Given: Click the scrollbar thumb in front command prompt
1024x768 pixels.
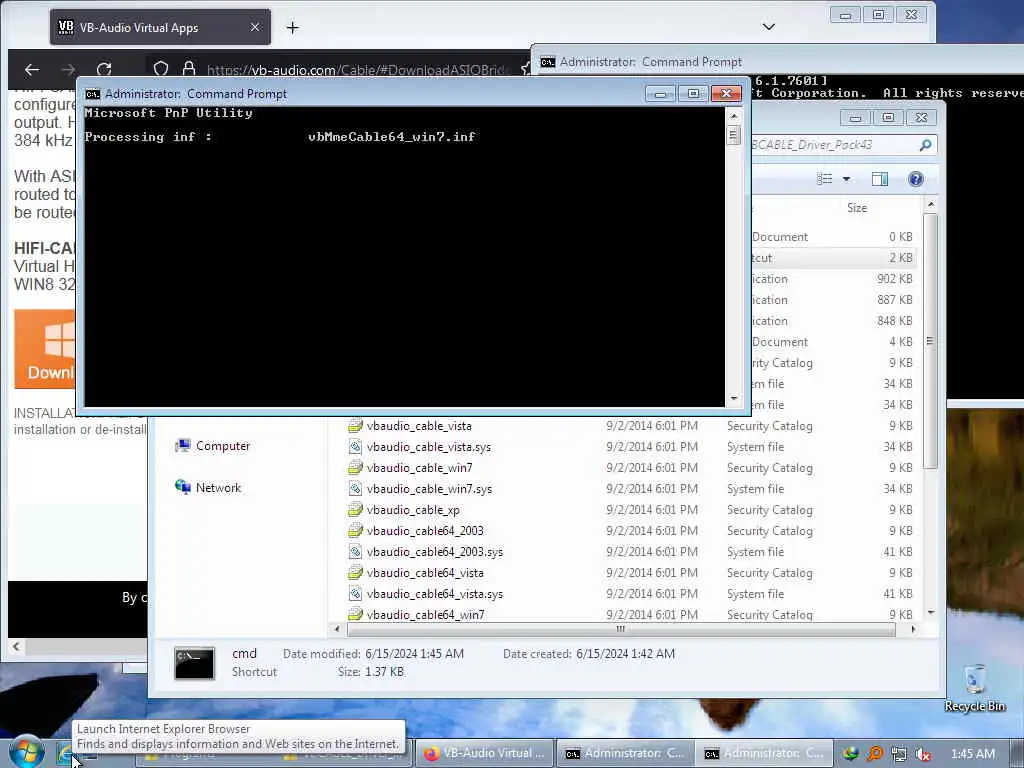Looking at the screenshot, I should coord(734,135).
